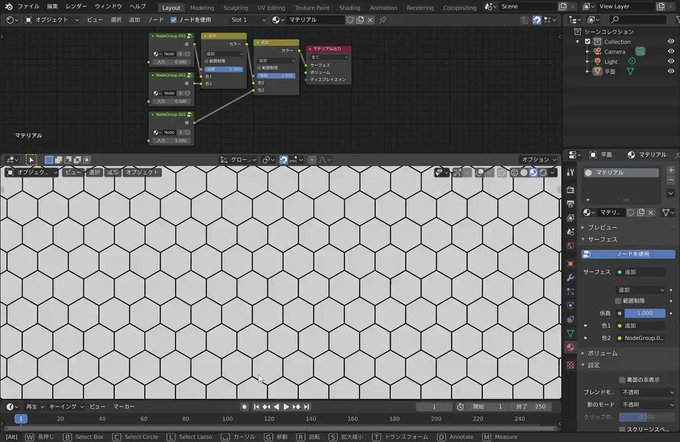
Task: Toggle 範囲制限 clamp checkbox in properties
Action: pos(618,301)
